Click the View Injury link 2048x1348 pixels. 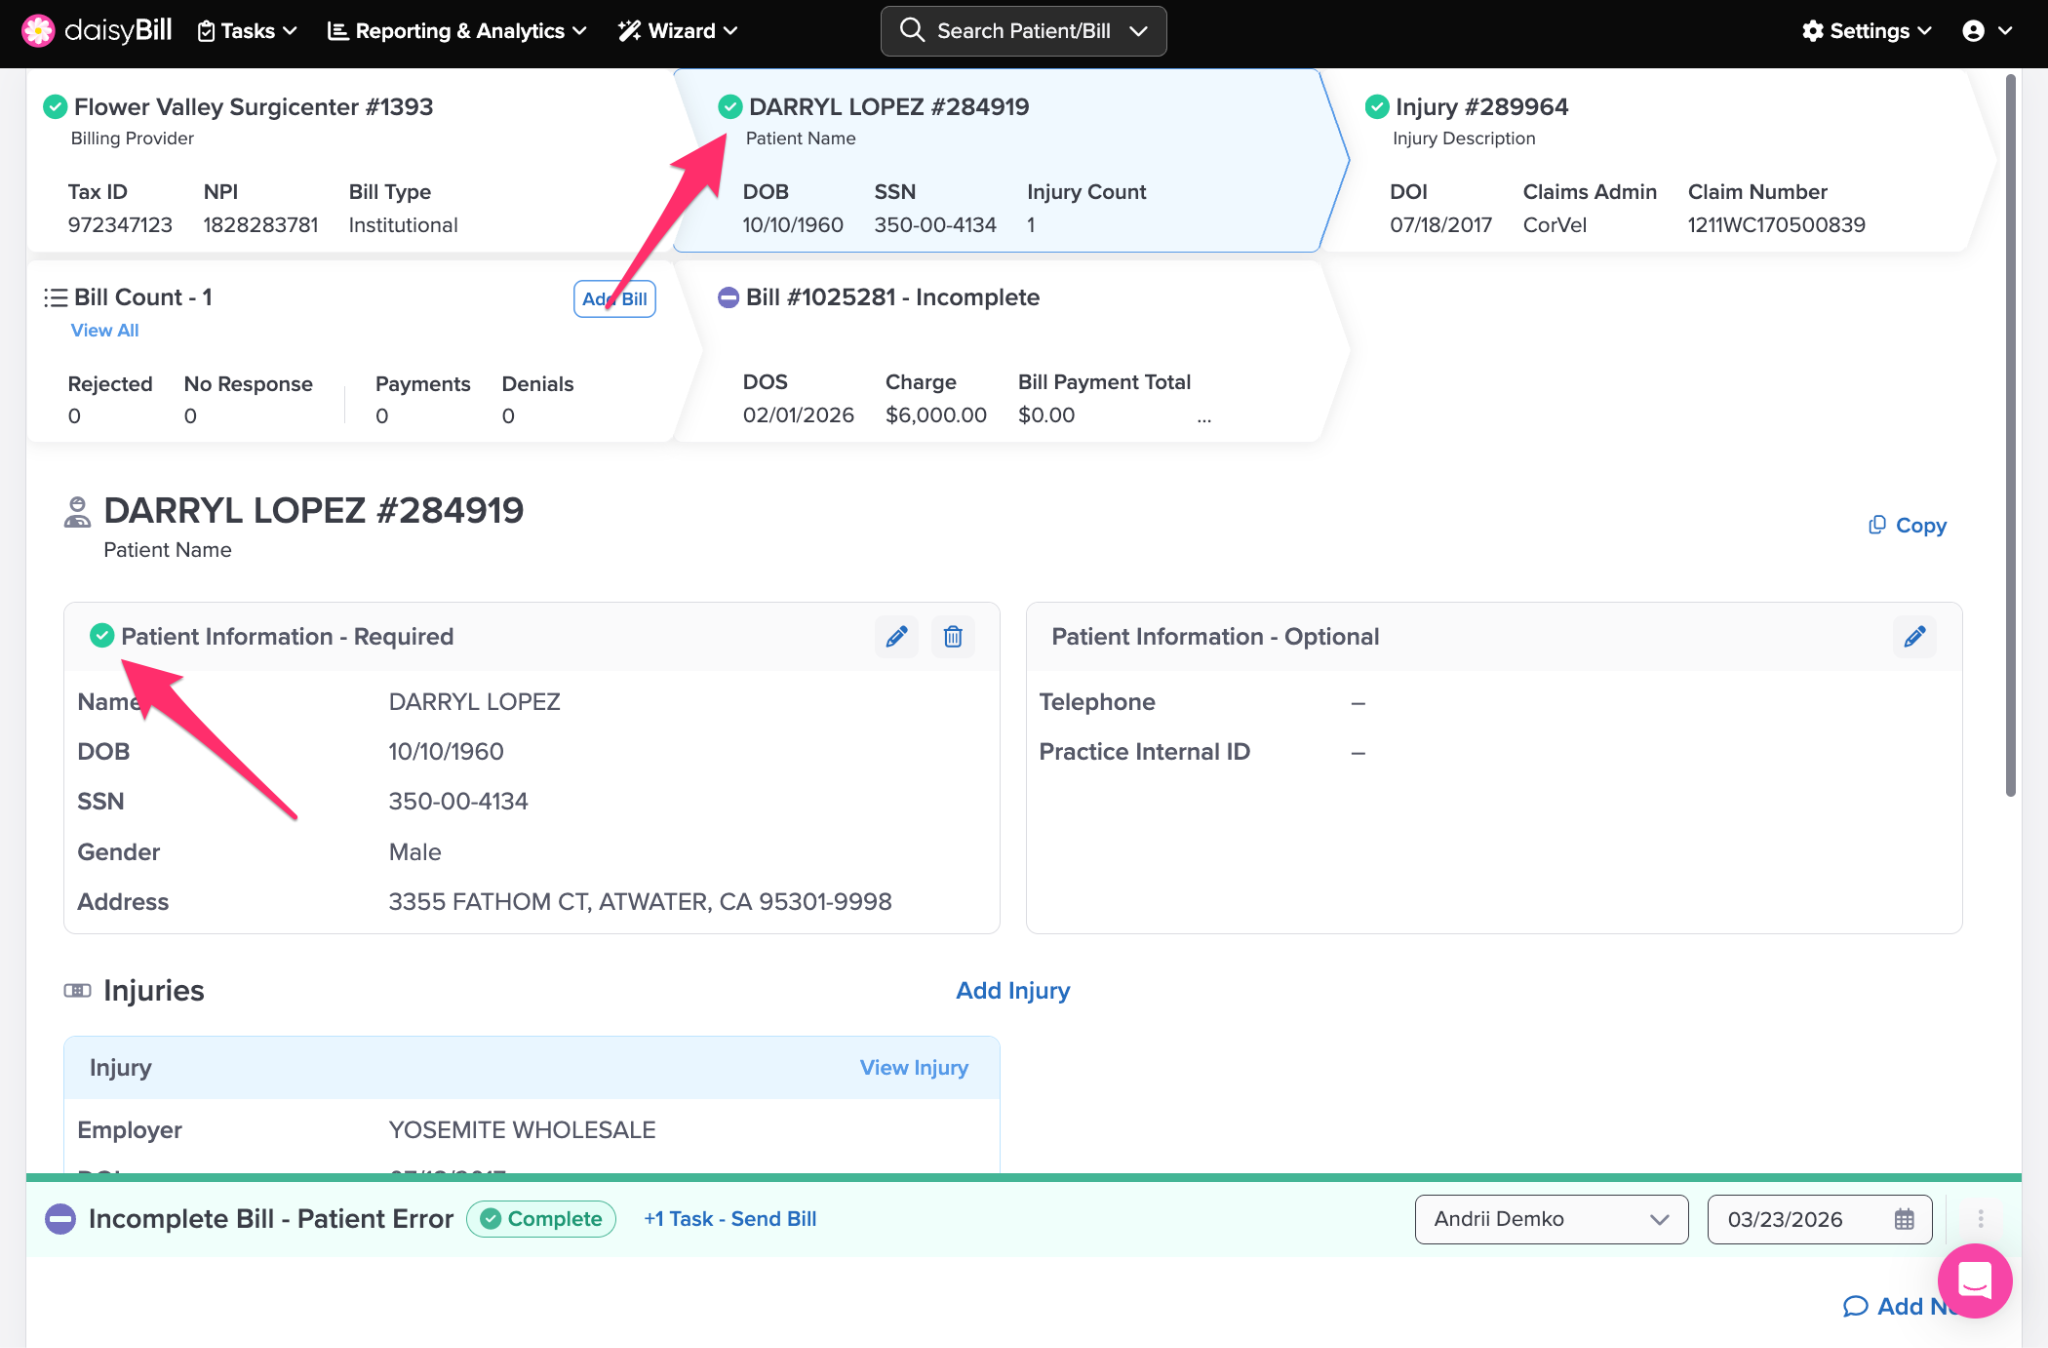913,1067
